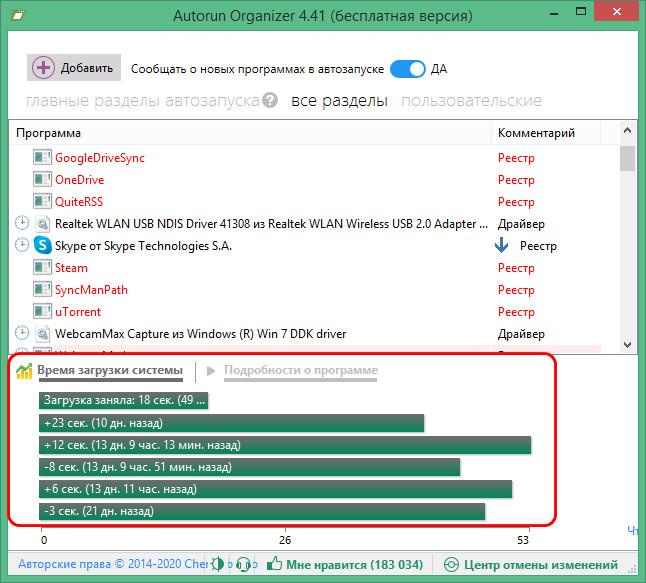Click the headset support icon in status bar
Image resolution: width=646 pixels, height=583 pixels.
(244, 564)
